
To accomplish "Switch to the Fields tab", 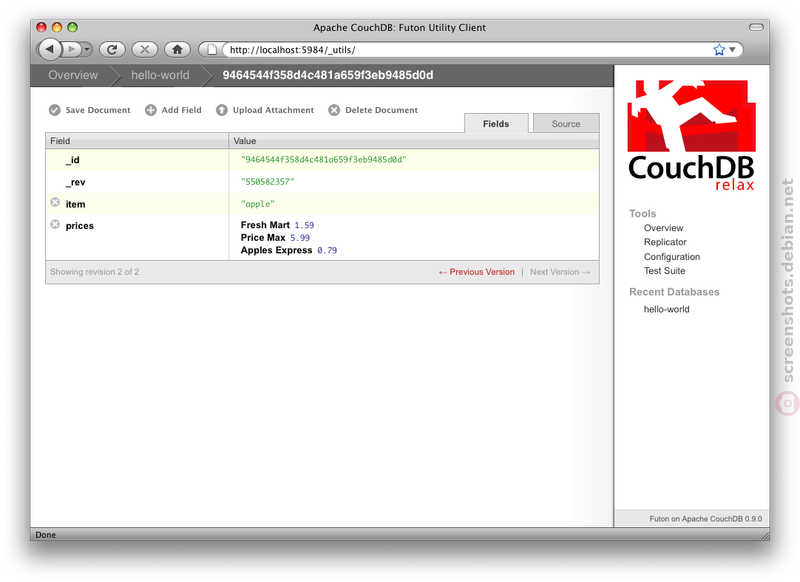I will tap(496, 123).
